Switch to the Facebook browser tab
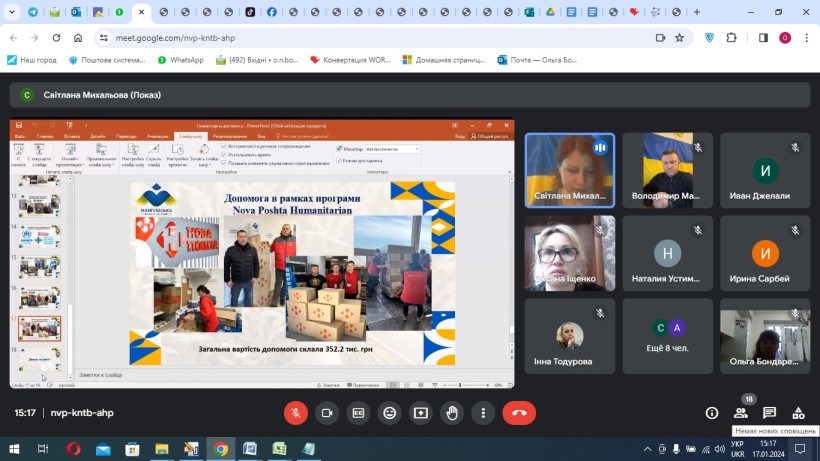 click(272, 12)
